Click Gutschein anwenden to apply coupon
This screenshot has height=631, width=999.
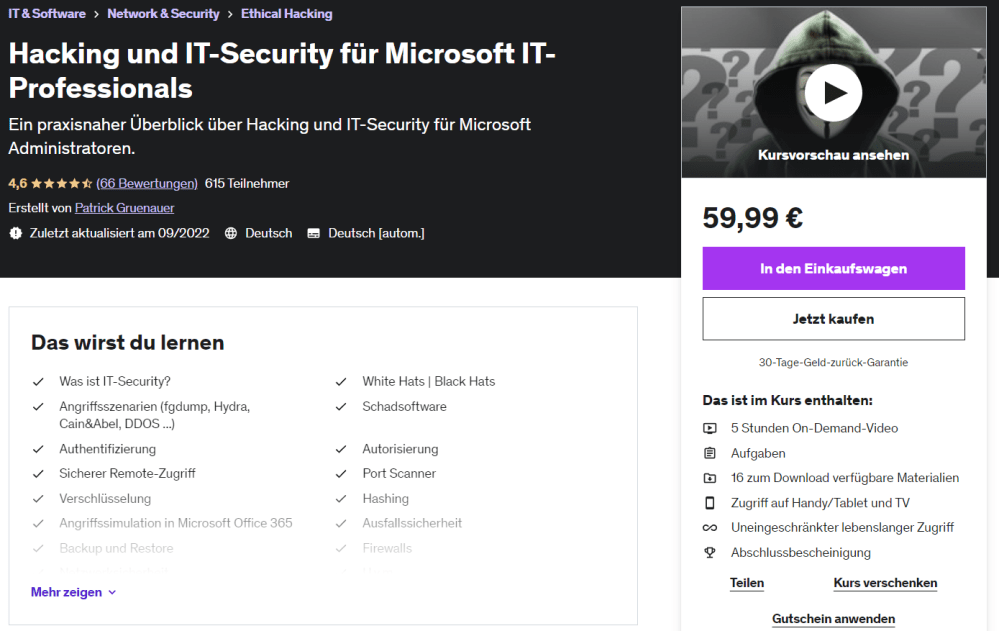833,619
